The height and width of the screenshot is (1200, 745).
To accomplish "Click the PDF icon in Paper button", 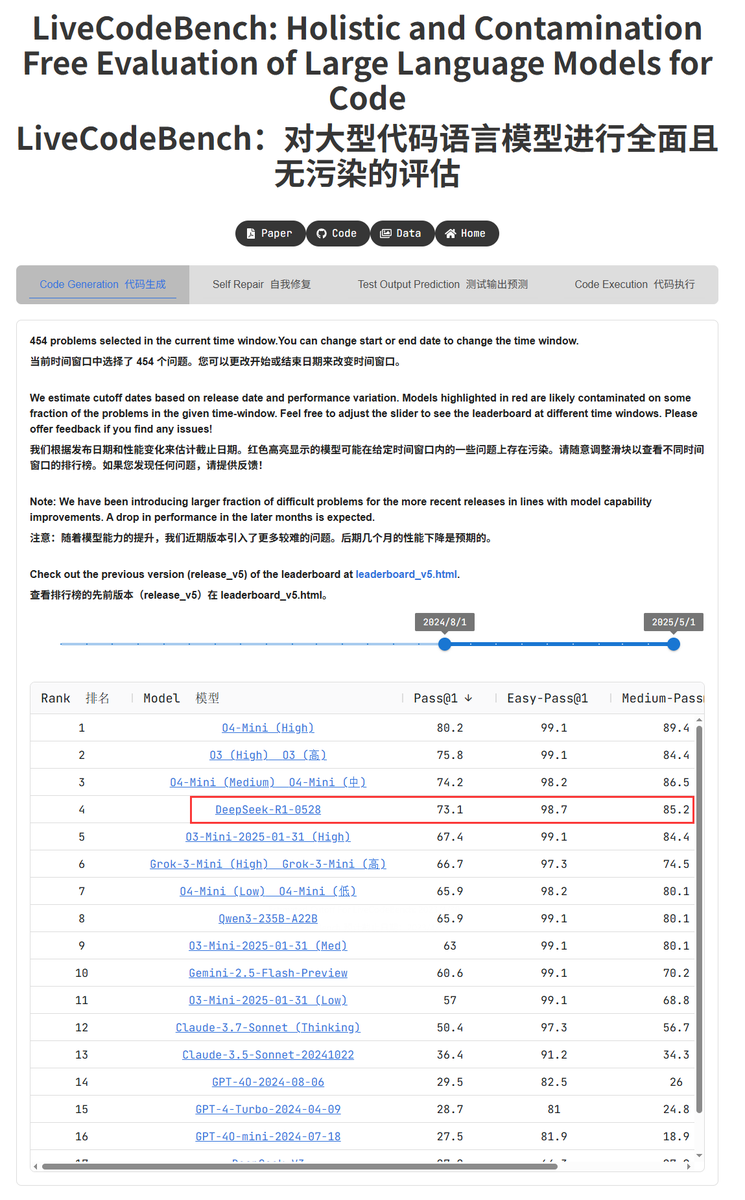I will [251, 233].
